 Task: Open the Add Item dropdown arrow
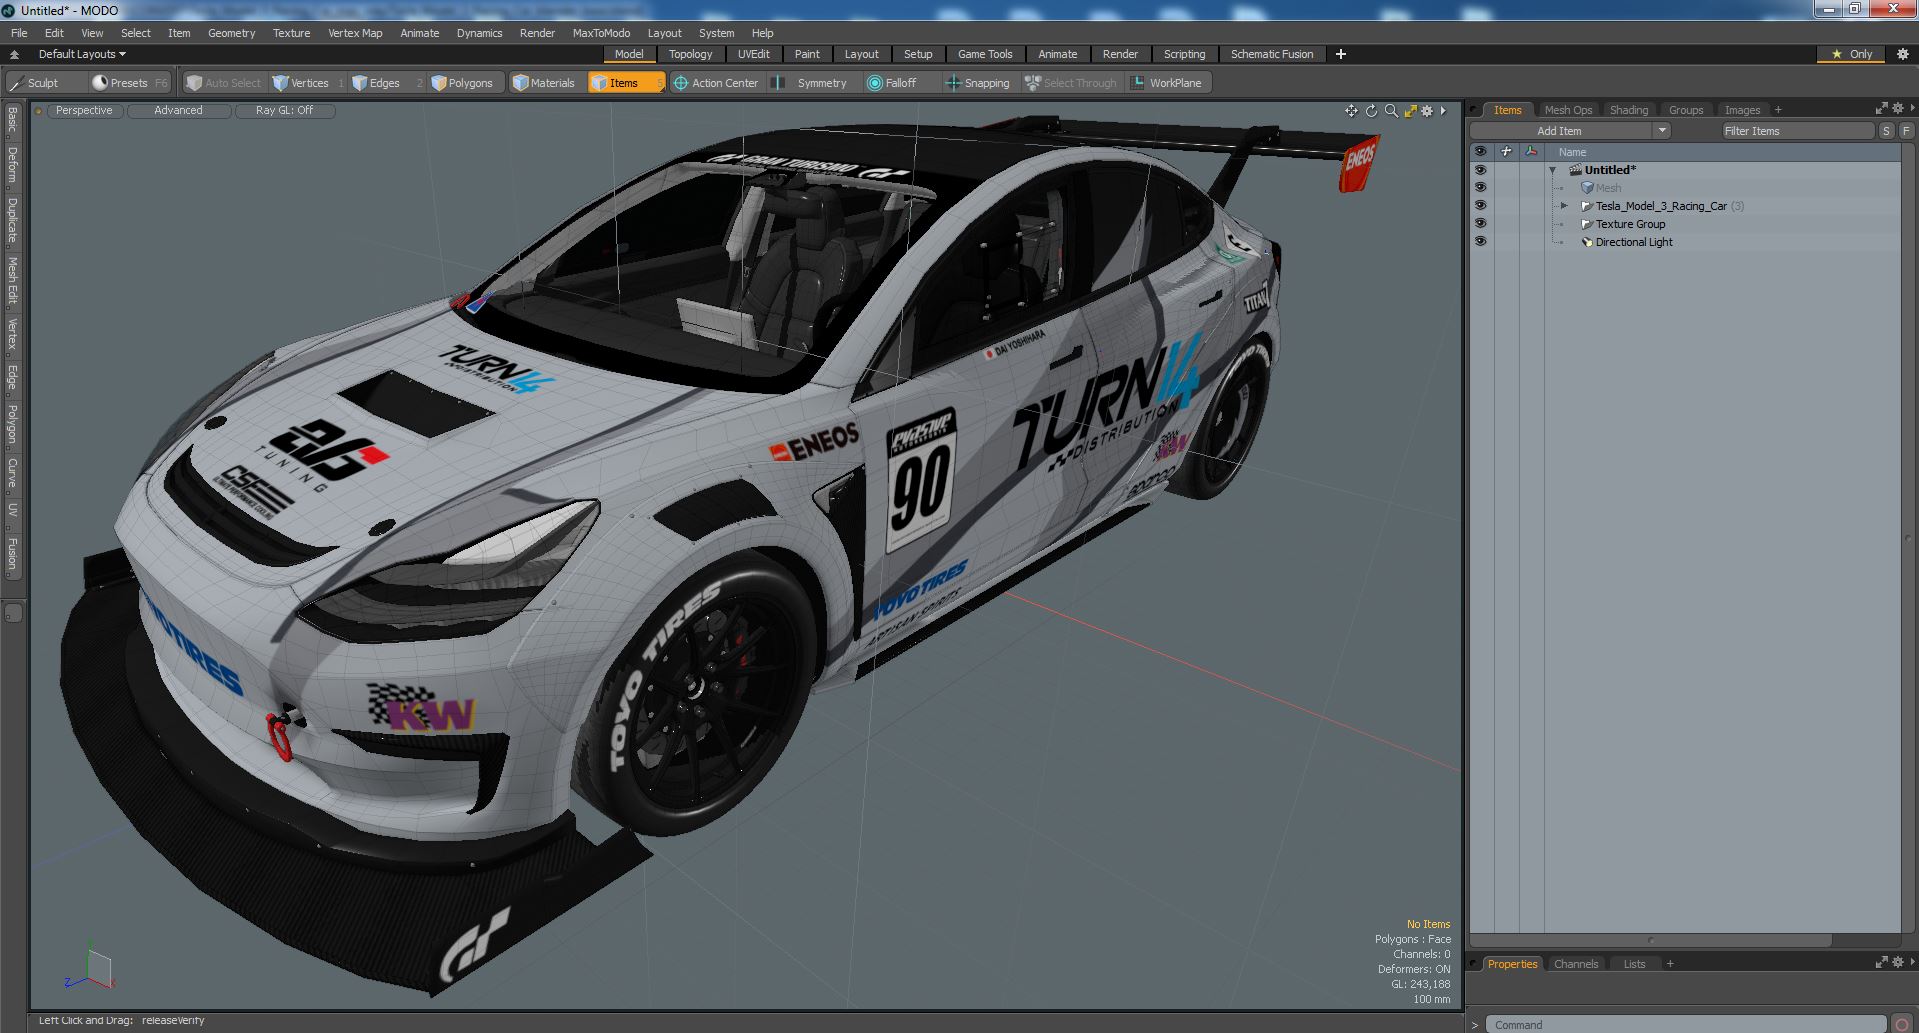tap(1662, 131)
